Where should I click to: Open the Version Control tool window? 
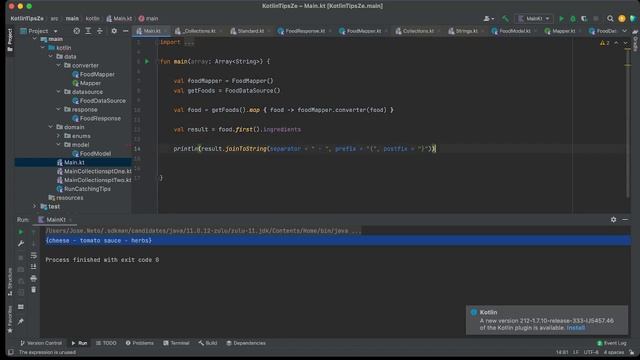41,343
